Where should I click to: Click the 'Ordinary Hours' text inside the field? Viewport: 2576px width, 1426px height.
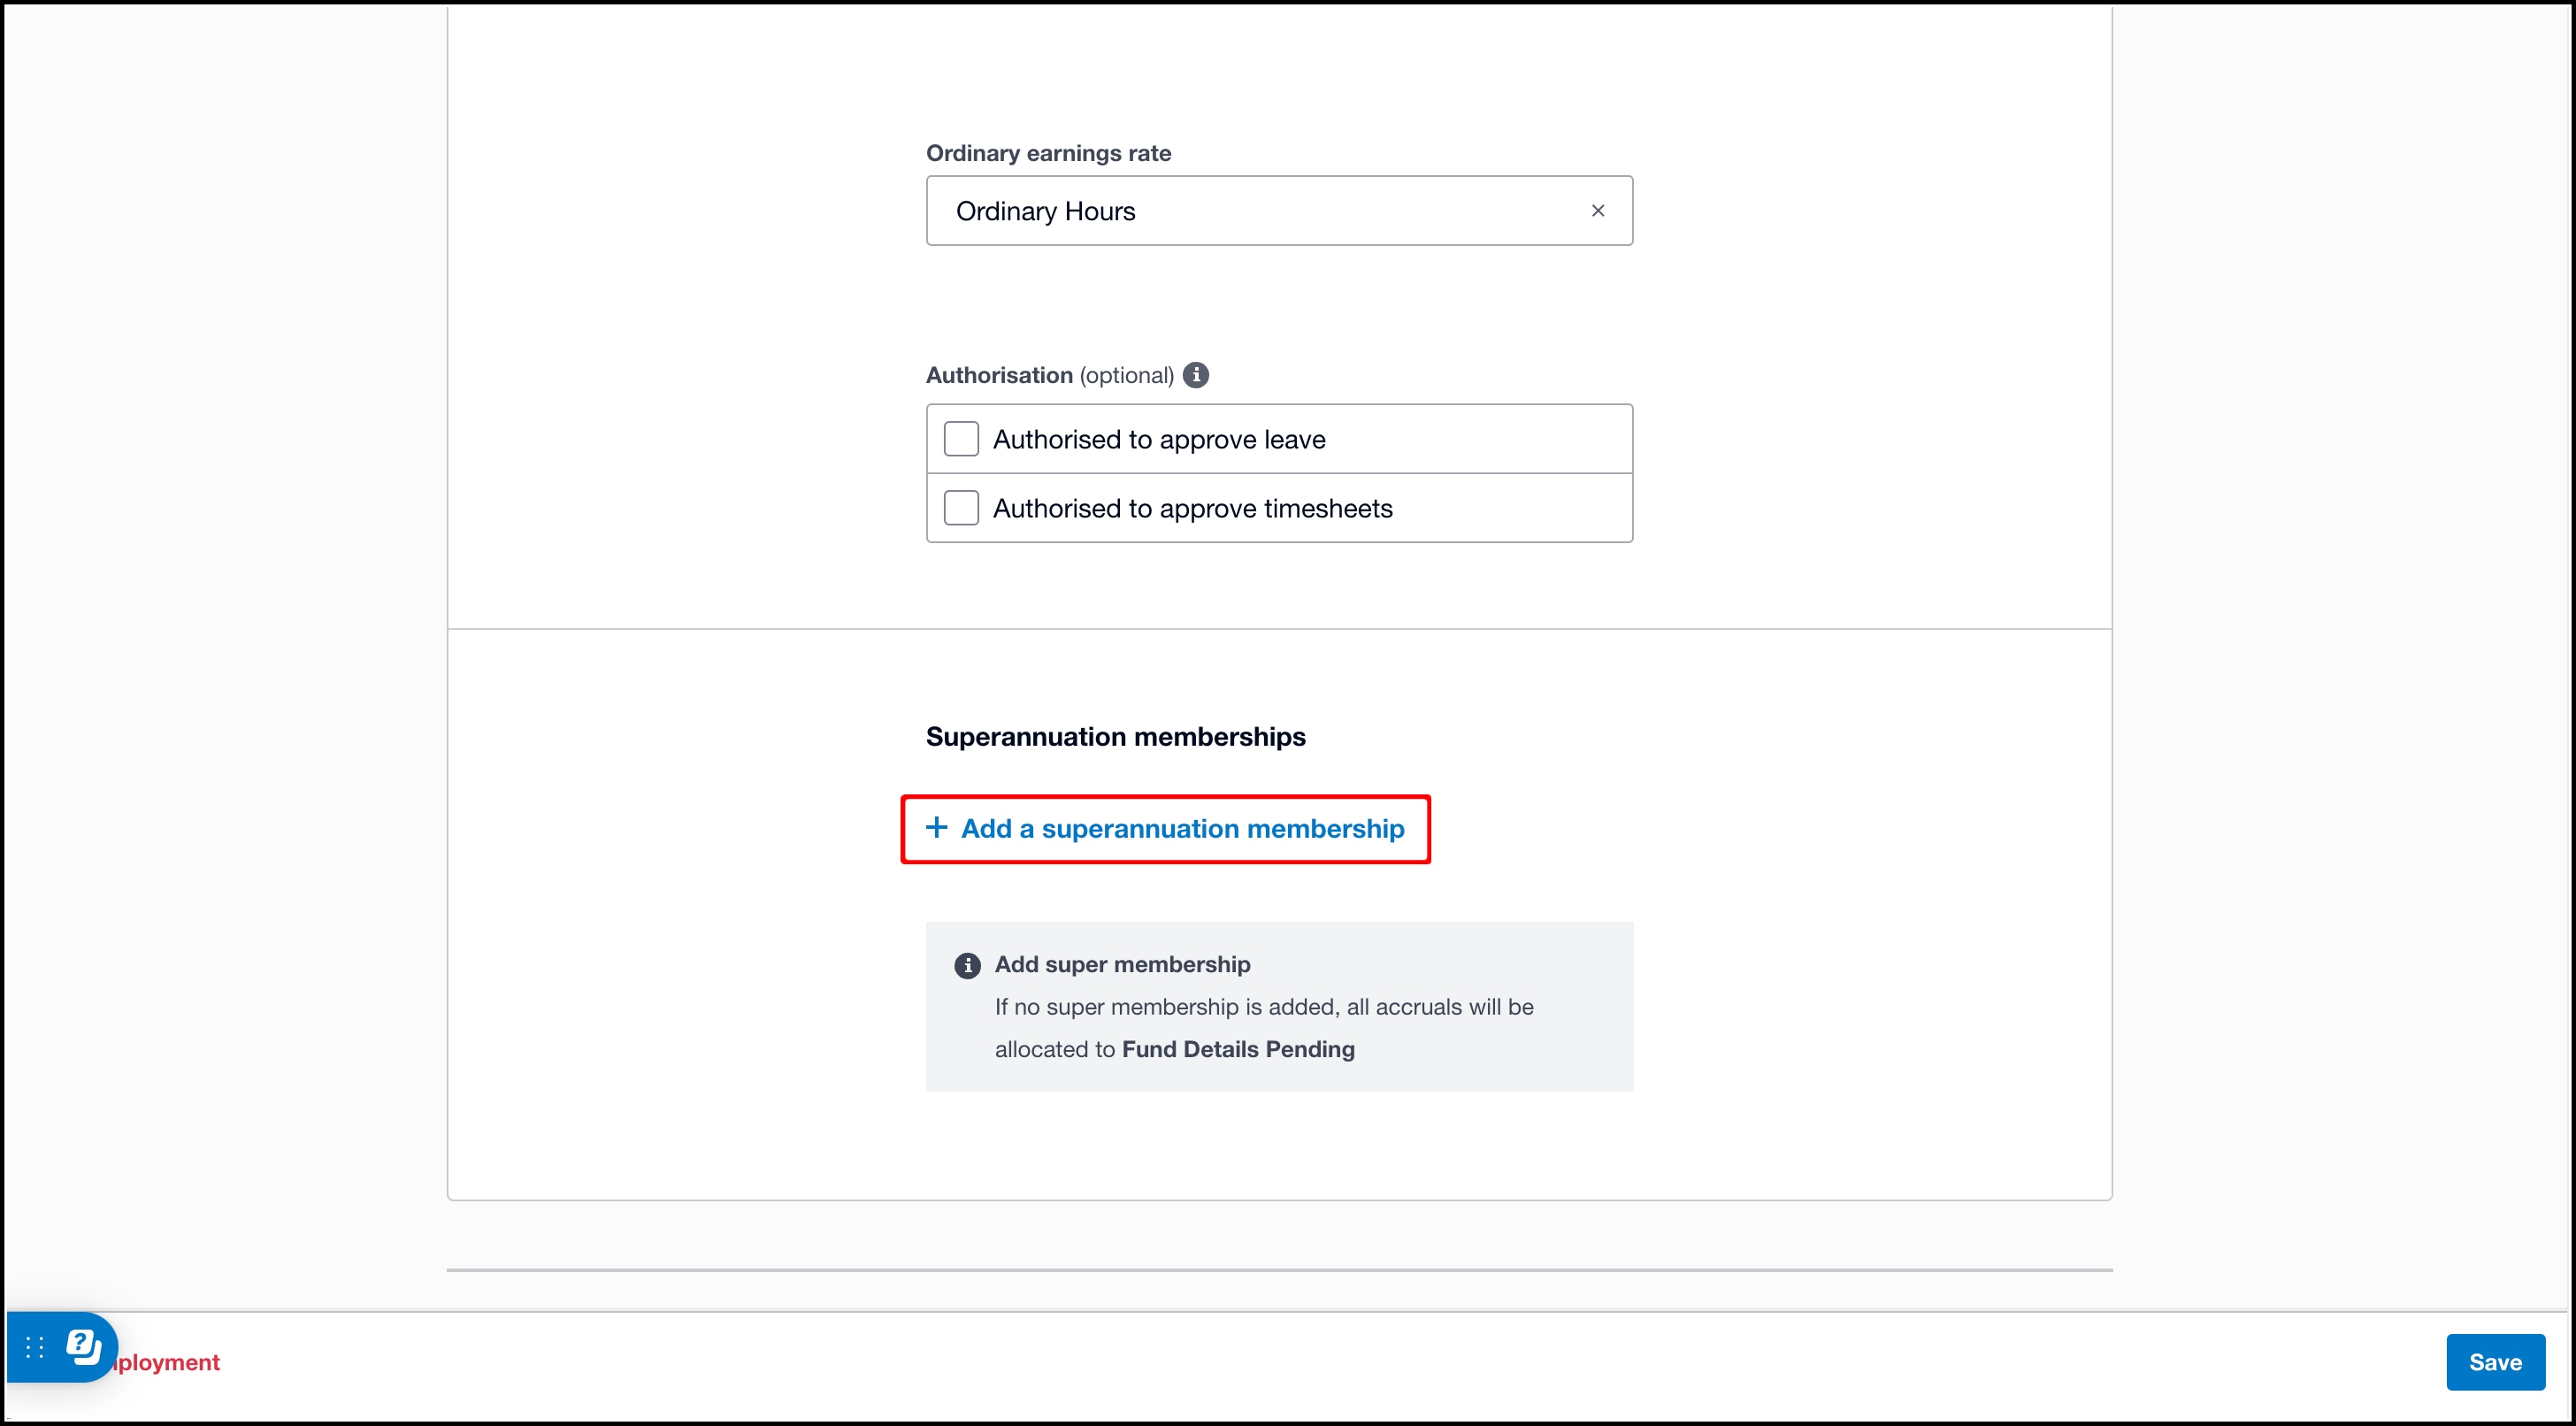(1045, 211)
